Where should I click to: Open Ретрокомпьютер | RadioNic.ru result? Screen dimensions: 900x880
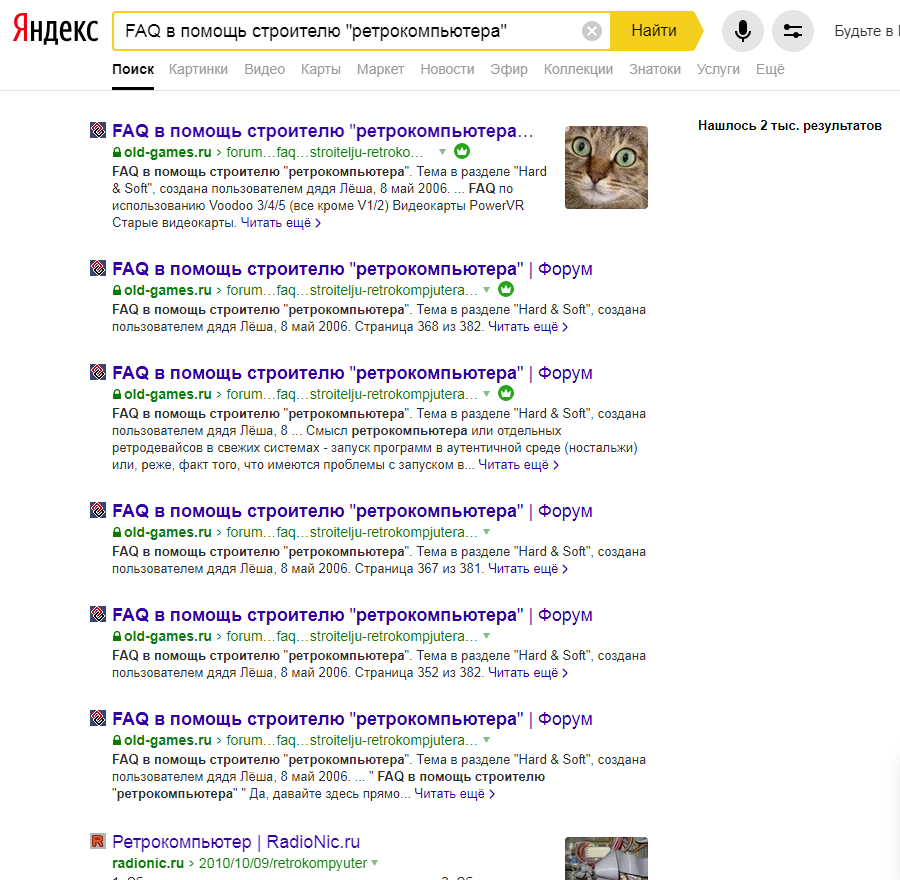pos(236,842)
